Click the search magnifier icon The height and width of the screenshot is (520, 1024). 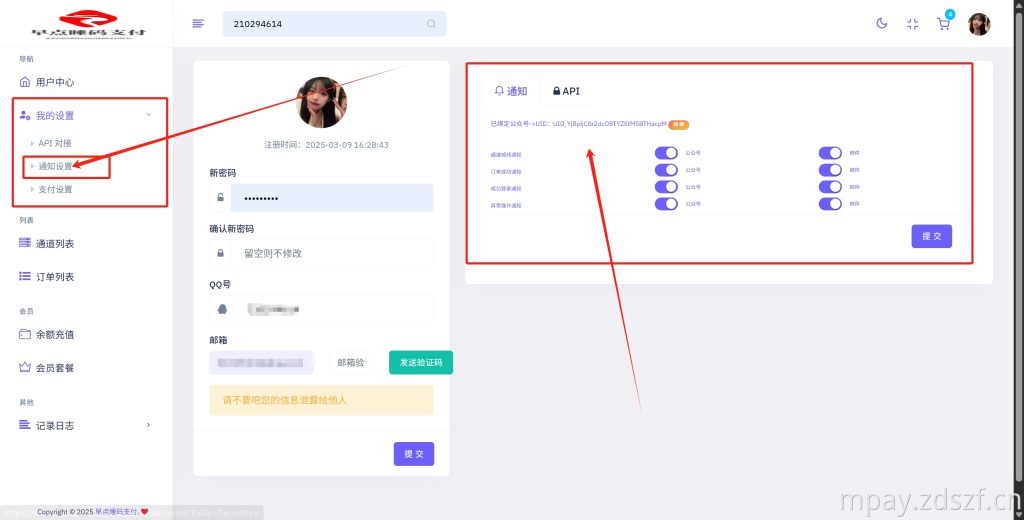(431, 24)
